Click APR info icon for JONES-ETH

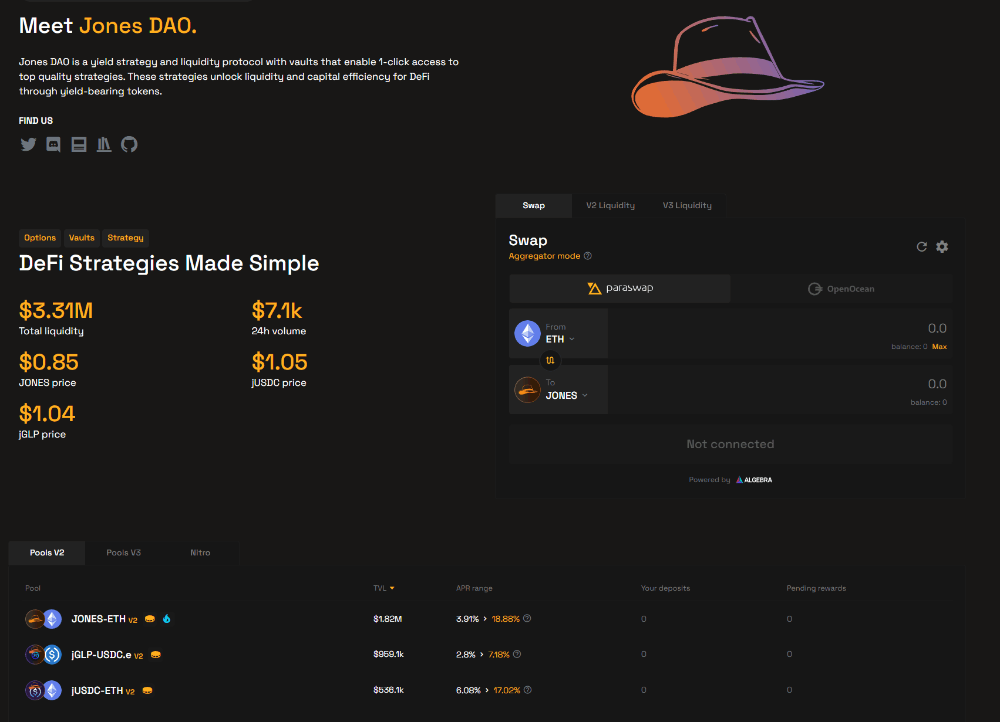click(x=527, y=618)
